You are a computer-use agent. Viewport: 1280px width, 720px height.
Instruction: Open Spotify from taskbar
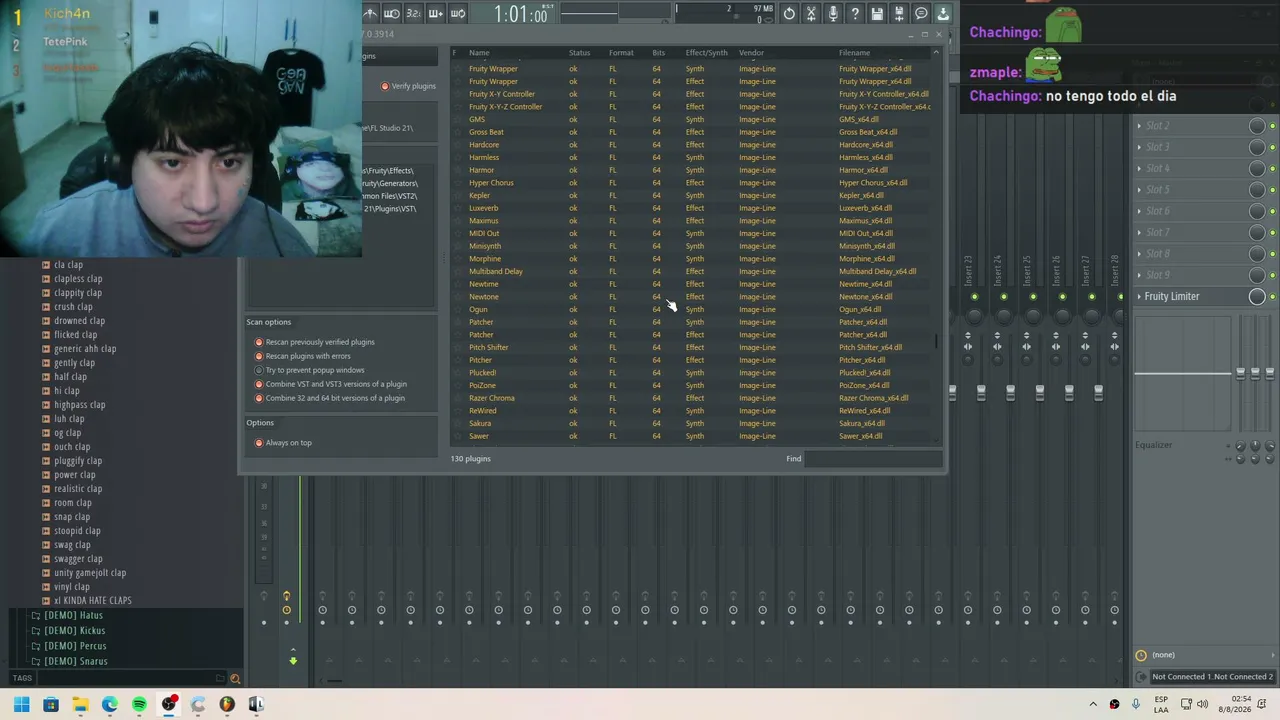[139, 704]
